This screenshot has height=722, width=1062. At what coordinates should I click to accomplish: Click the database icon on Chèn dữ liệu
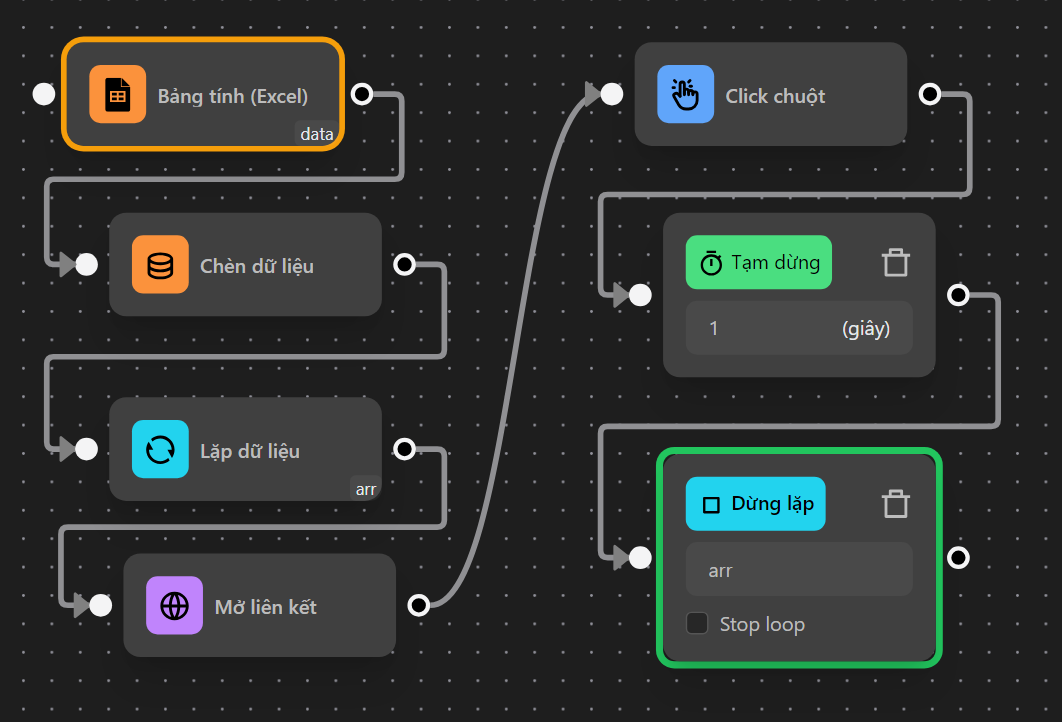(x=160, y=265)
